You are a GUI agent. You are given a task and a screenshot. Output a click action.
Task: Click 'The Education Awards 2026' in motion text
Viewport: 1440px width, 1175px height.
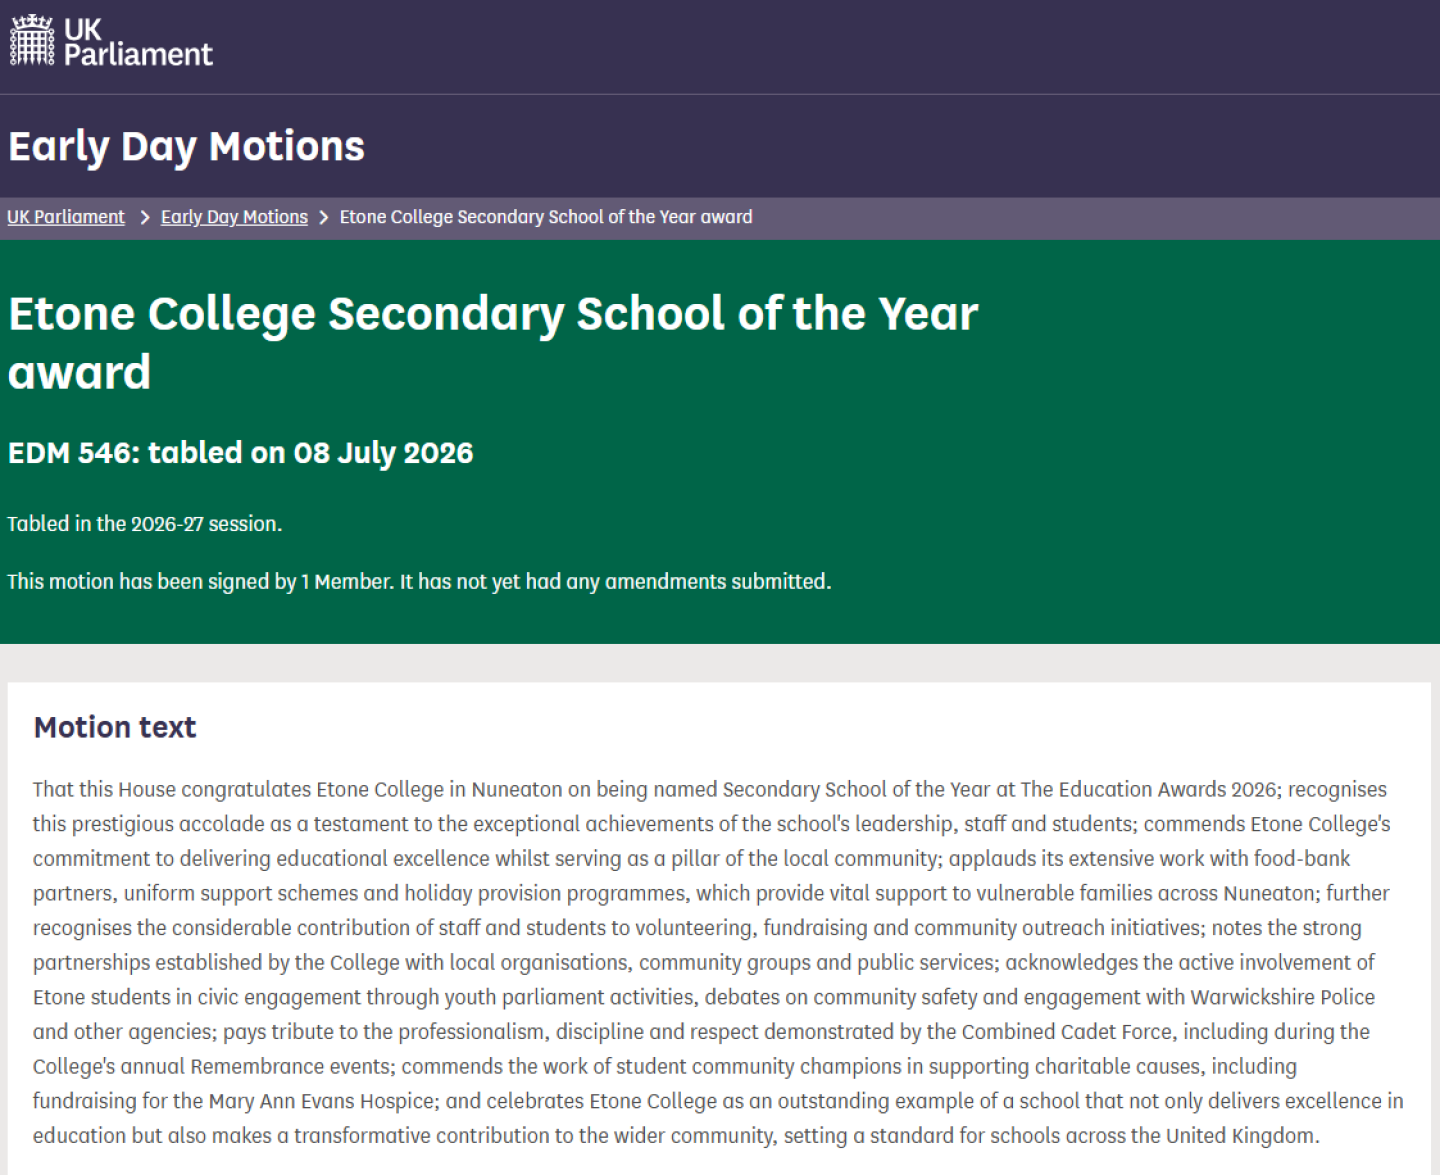click(x=1148, y=789)
